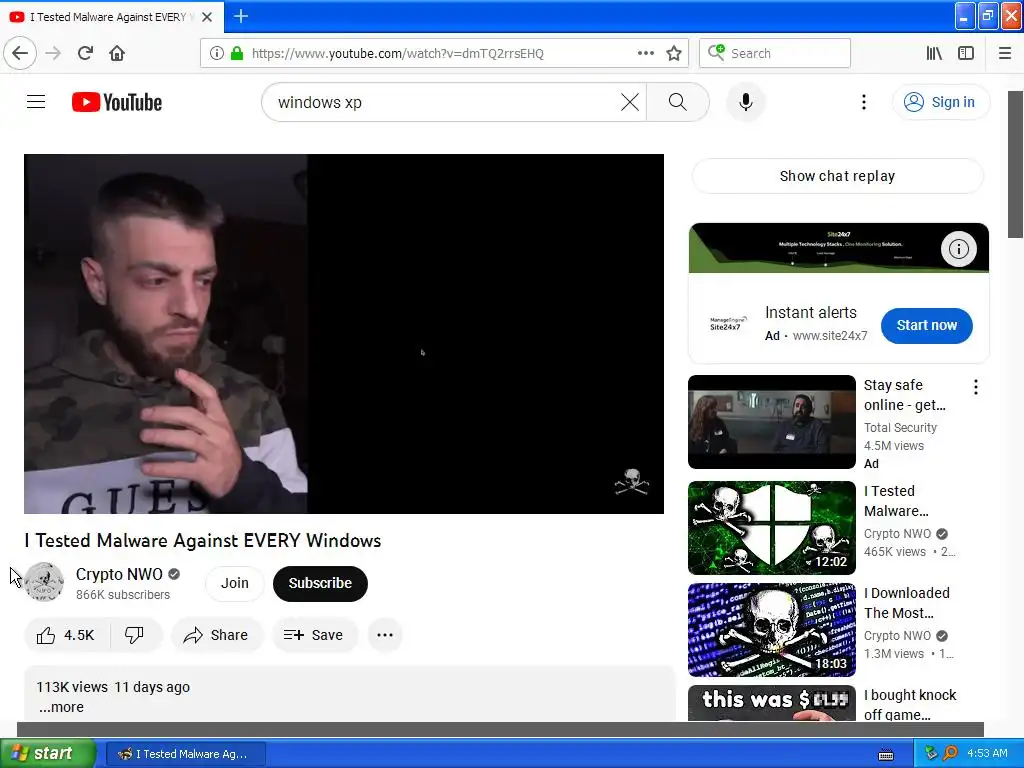This screenshot has width=1024, height=768.
Task: Open the 'Instant alerts' ad title
Action: (810, 312)
